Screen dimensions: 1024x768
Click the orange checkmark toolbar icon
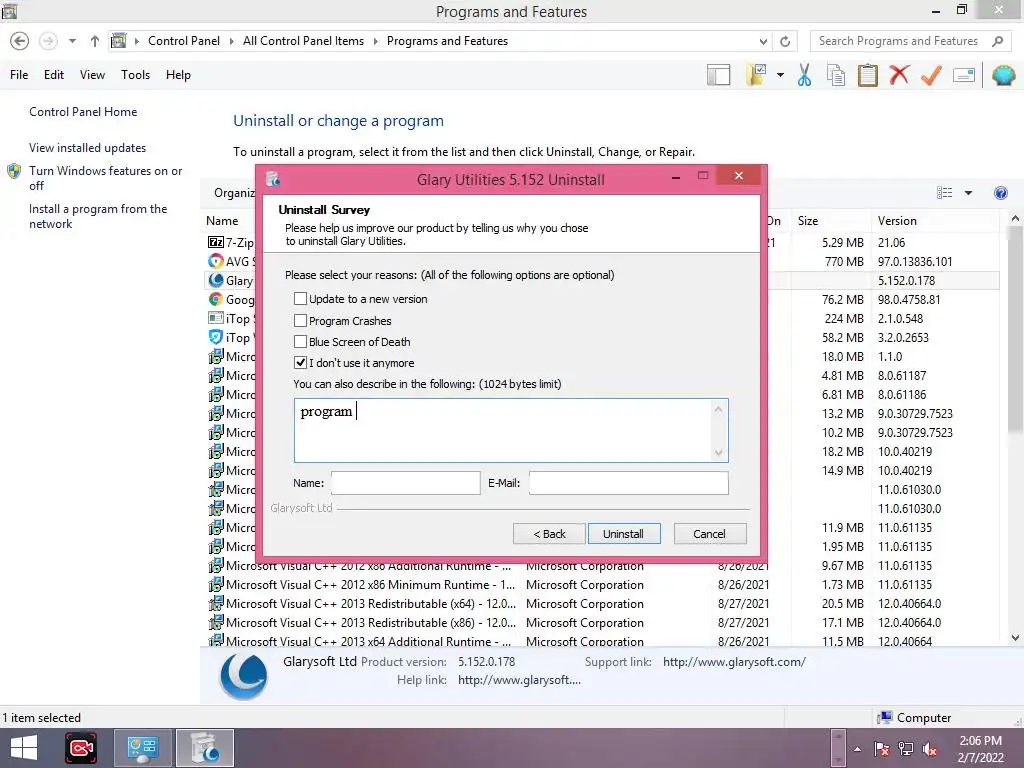pos(931,75)
